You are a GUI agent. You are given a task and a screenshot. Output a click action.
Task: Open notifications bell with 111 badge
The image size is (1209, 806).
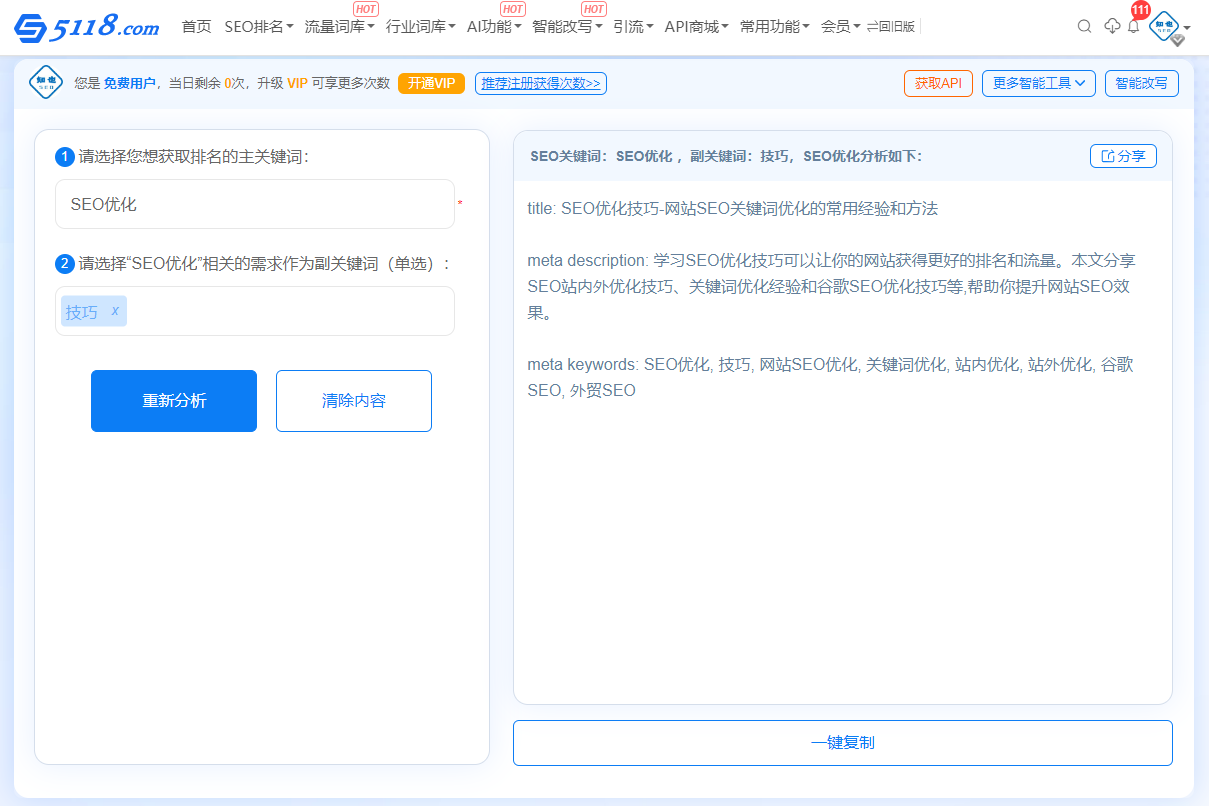[x=1133, y=27]
